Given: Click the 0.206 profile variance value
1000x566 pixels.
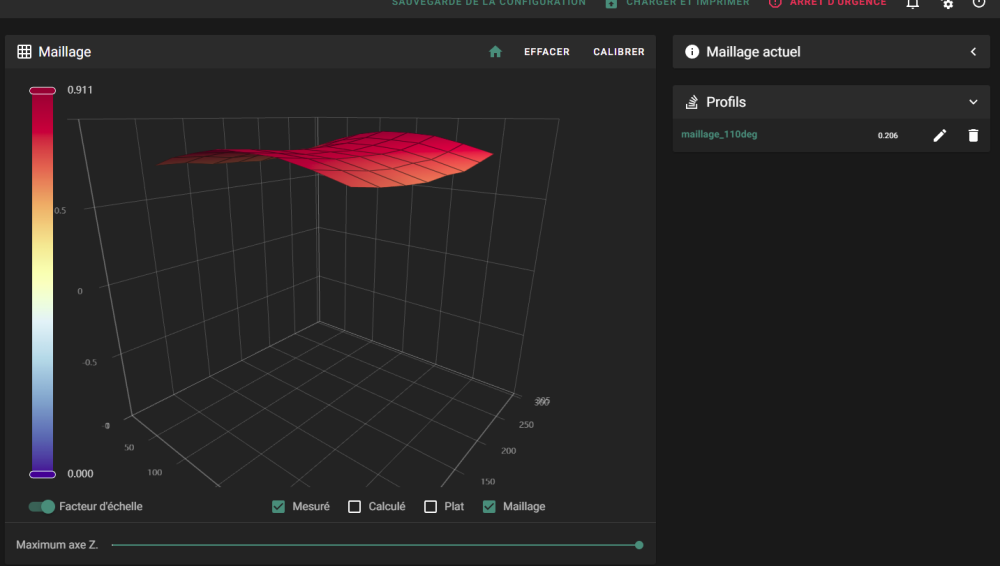Looking at the screenshot, I should point(888,135).
